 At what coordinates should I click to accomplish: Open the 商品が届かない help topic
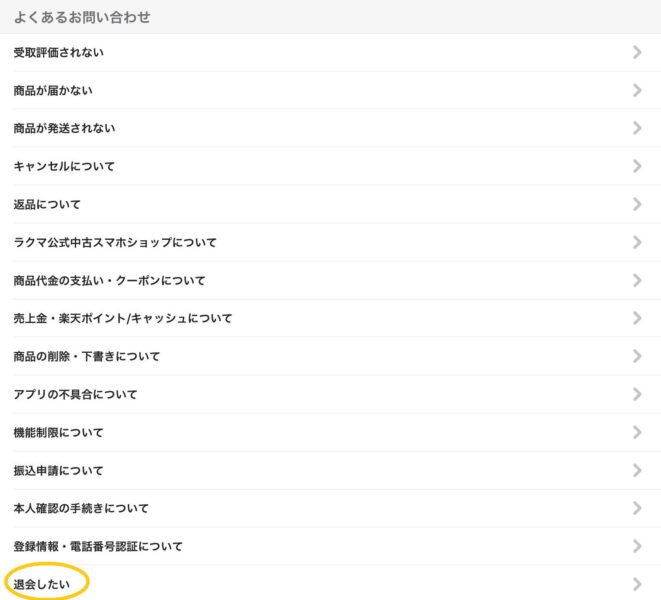330,90
